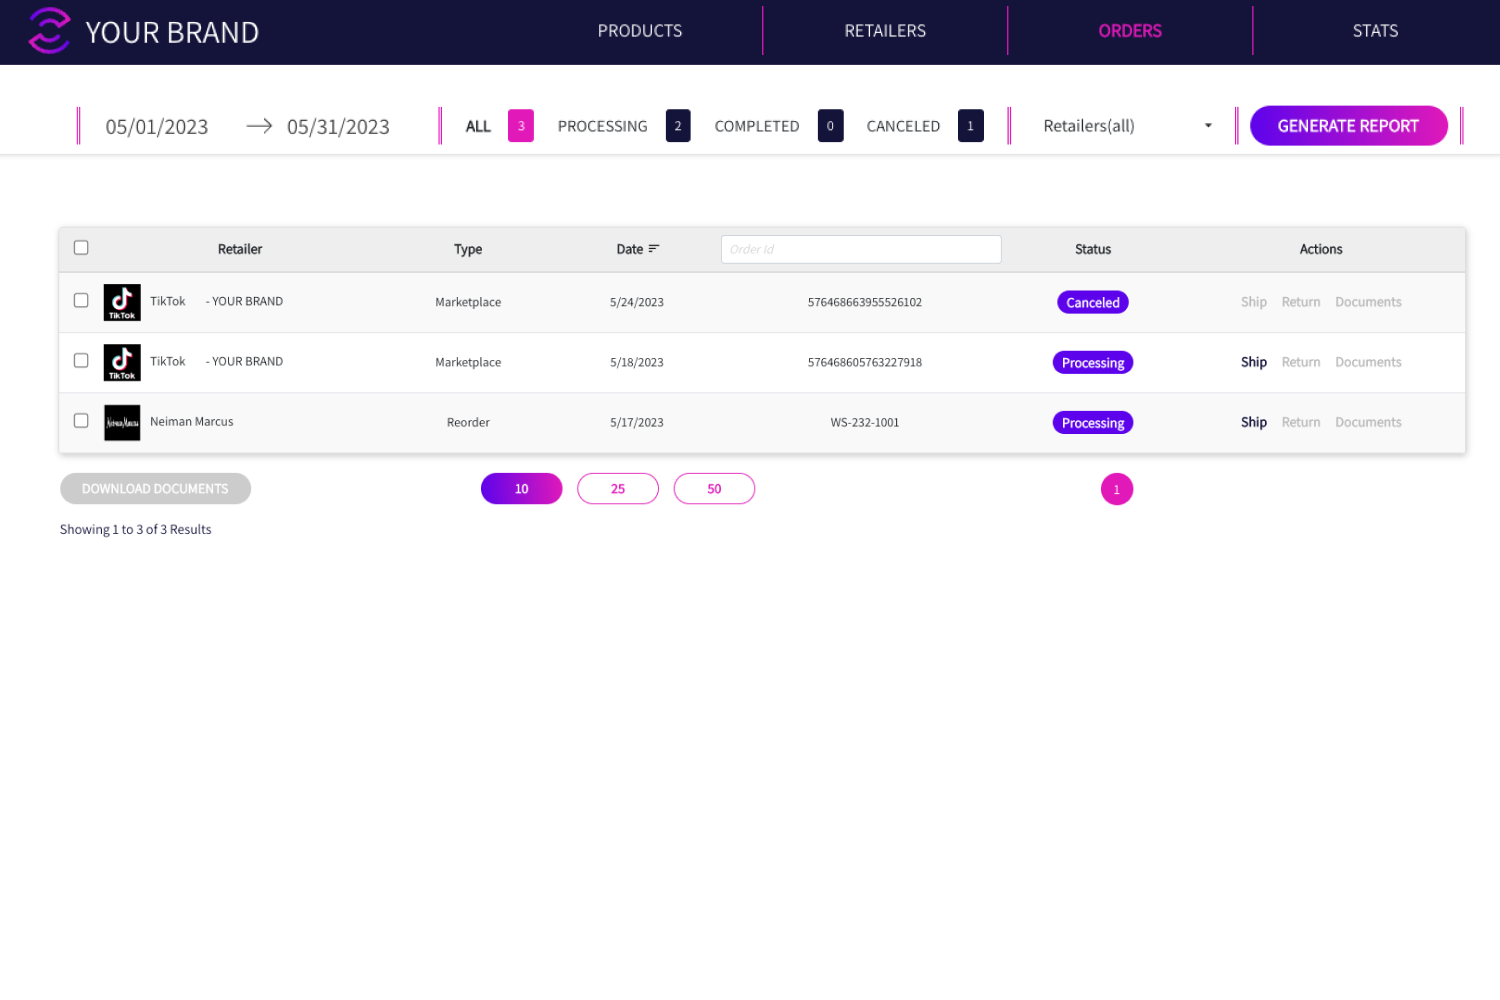Go to the Products tab

640,31
